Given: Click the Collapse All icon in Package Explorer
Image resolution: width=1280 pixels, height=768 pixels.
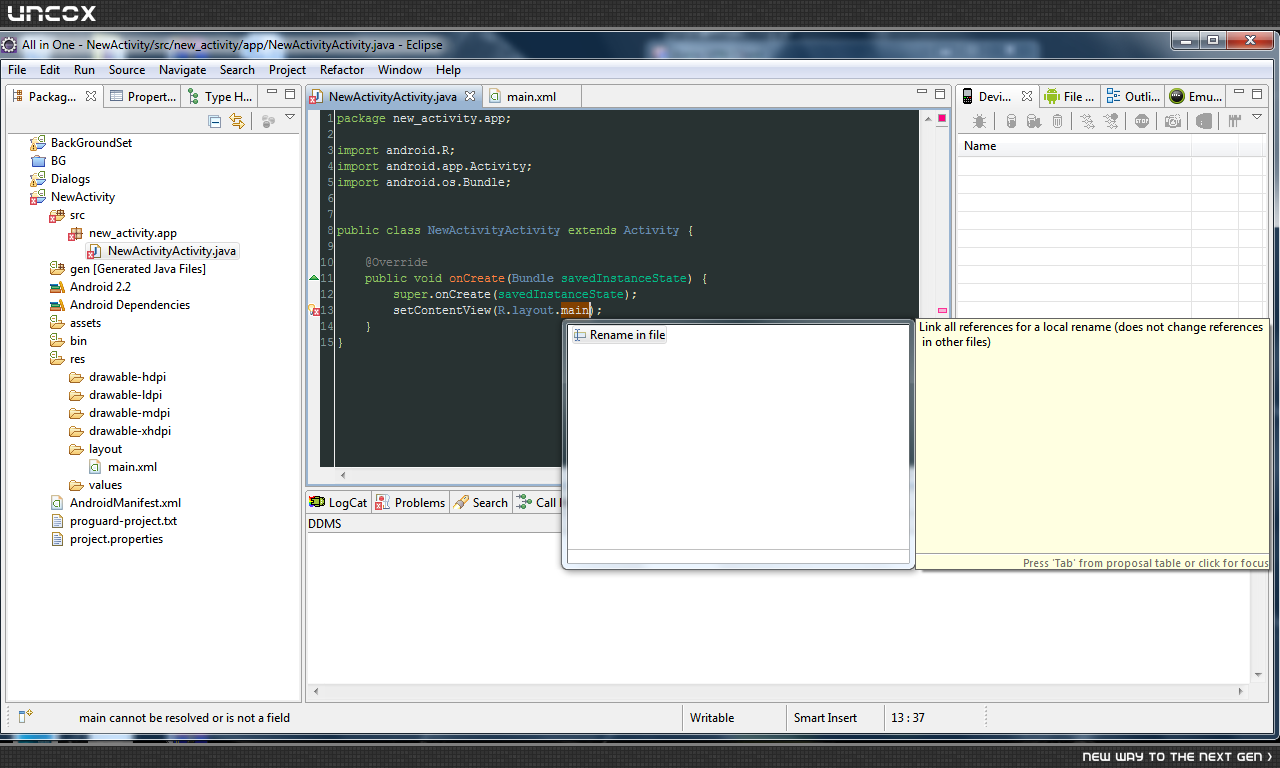Looking at the screenshot, I should coord(214,121).
